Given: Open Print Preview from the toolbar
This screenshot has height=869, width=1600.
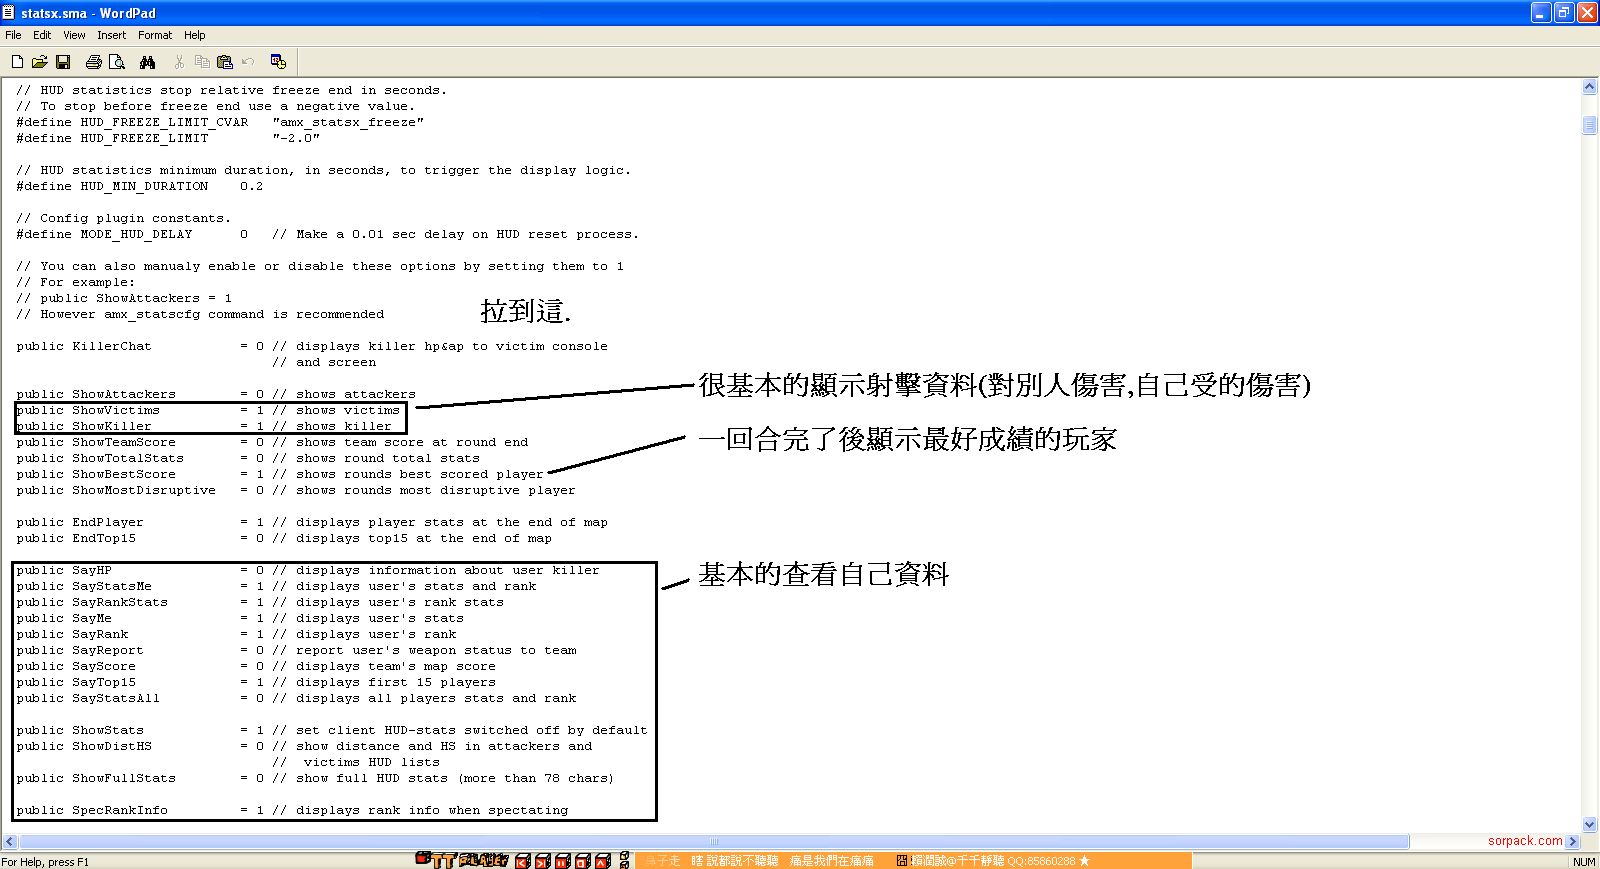Looking at the screenshot, I should coord(117,62).
